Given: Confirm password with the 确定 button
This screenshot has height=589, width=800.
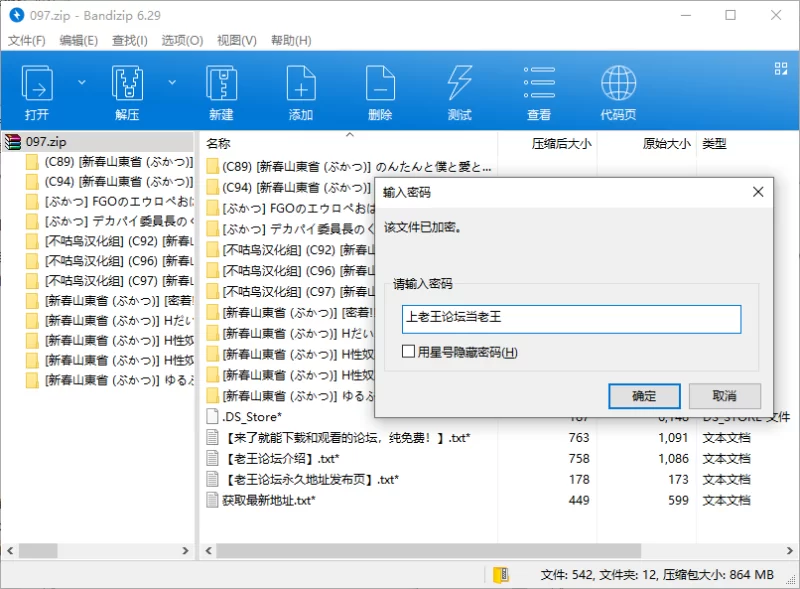Looking at the screenshot, I should tap(644, 396).
